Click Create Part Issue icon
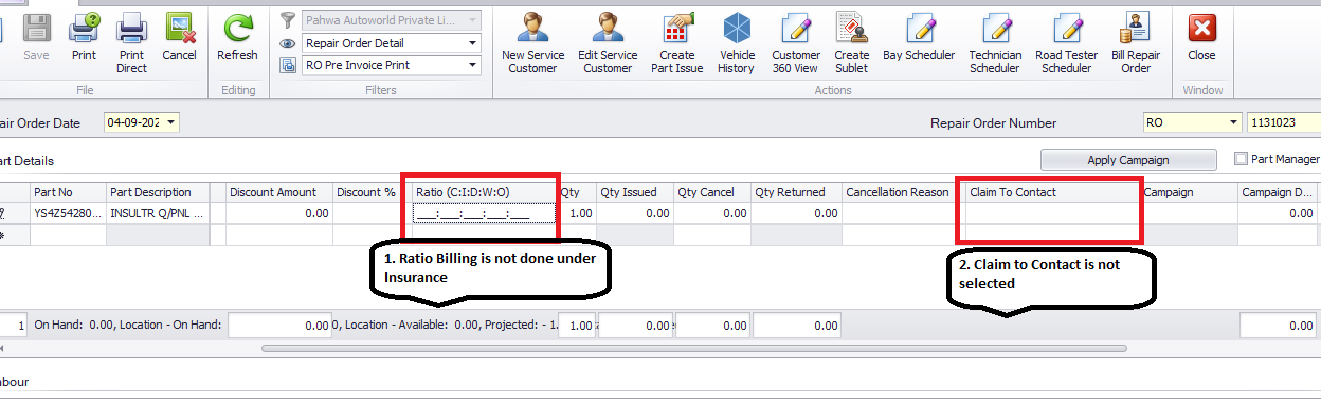This screenshot has height=399, width=1321. (678, 43)
